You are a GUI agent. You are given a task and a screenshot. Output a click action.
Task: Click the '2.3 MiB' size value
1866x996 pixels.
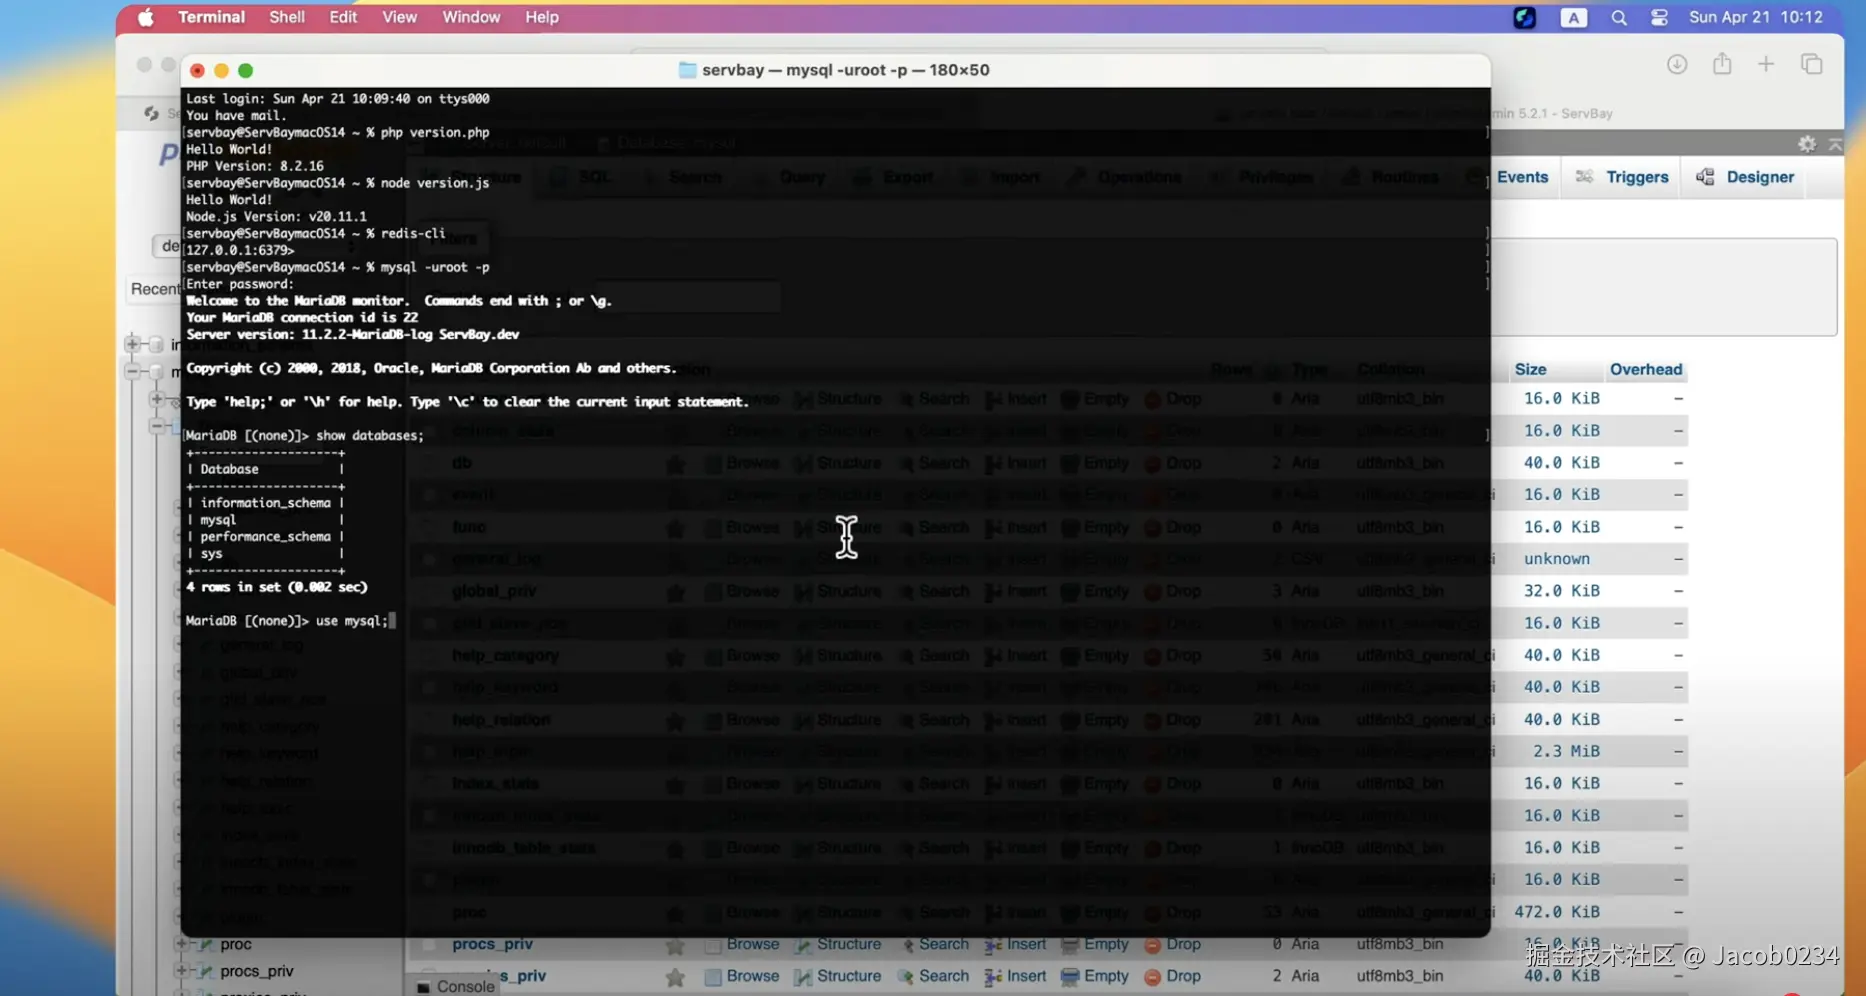coord(1566,751)
